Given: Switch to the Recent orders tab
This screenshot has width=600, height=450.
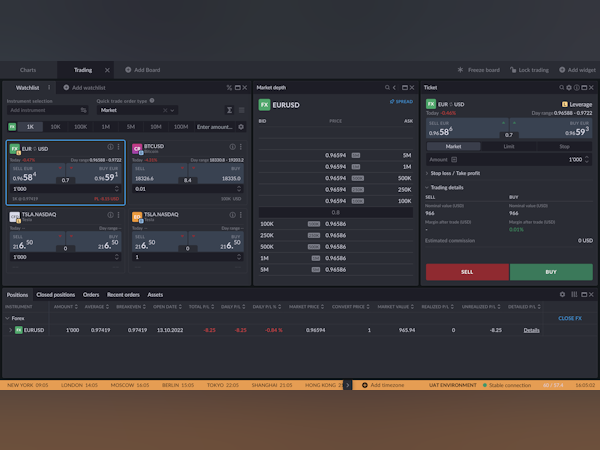Looking at the screenshot, I should [123, 295].
